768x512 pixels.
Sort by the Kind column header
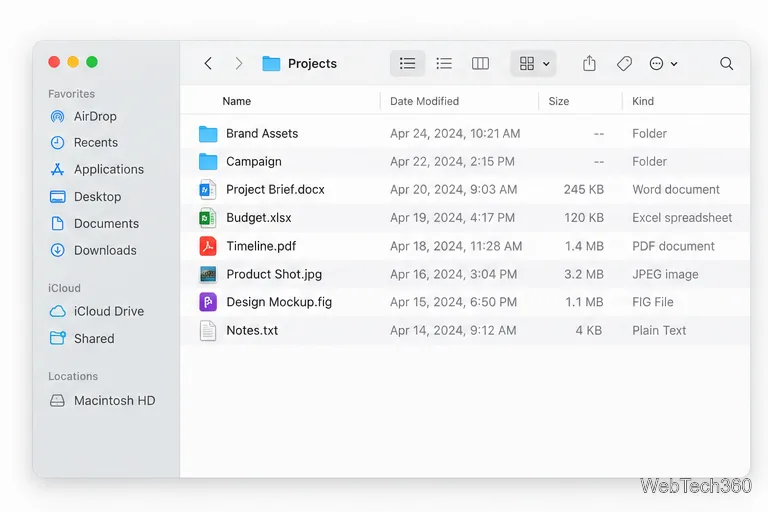point(643,101)
